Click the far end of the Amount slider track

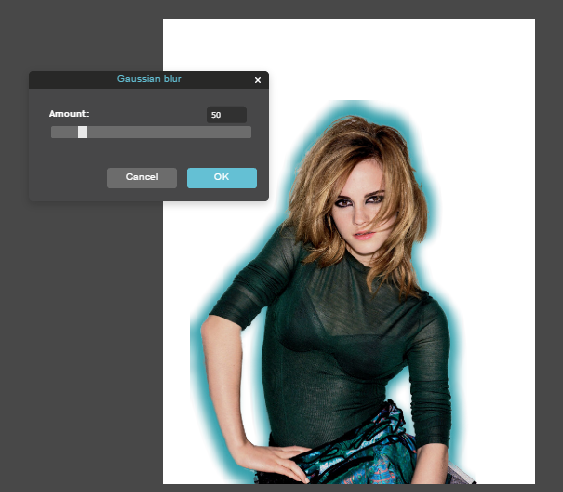click(248, 132)
